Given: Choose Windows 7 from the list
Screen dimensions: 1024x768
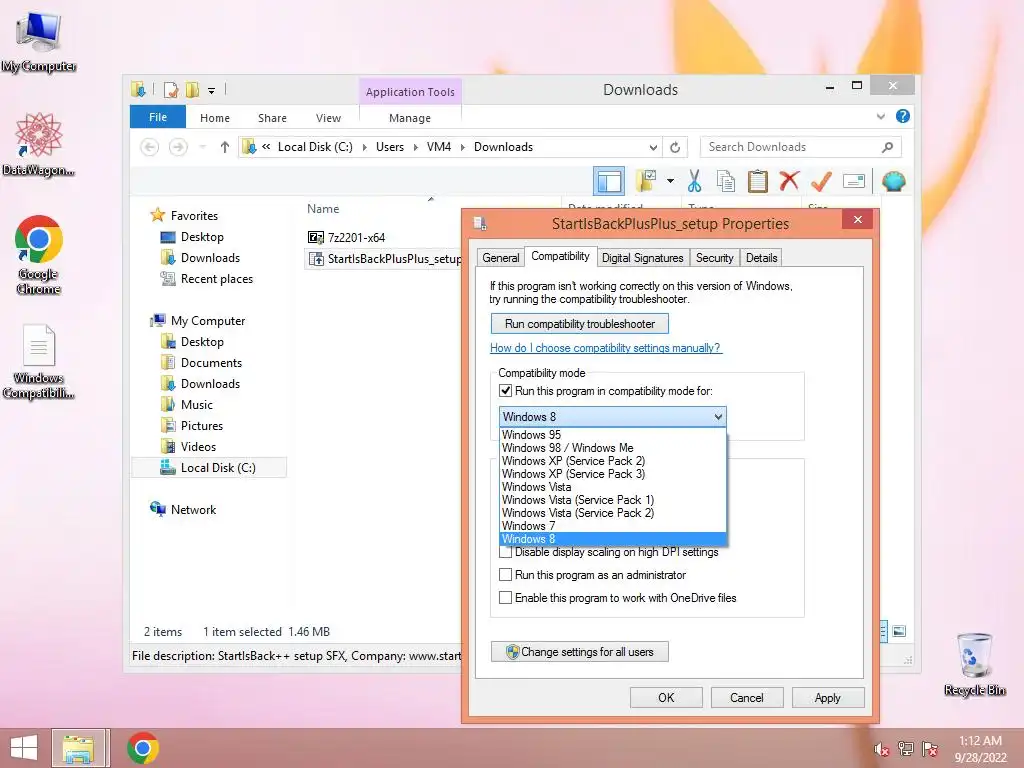Looking at the screenshot, I should tap(613, 526).
